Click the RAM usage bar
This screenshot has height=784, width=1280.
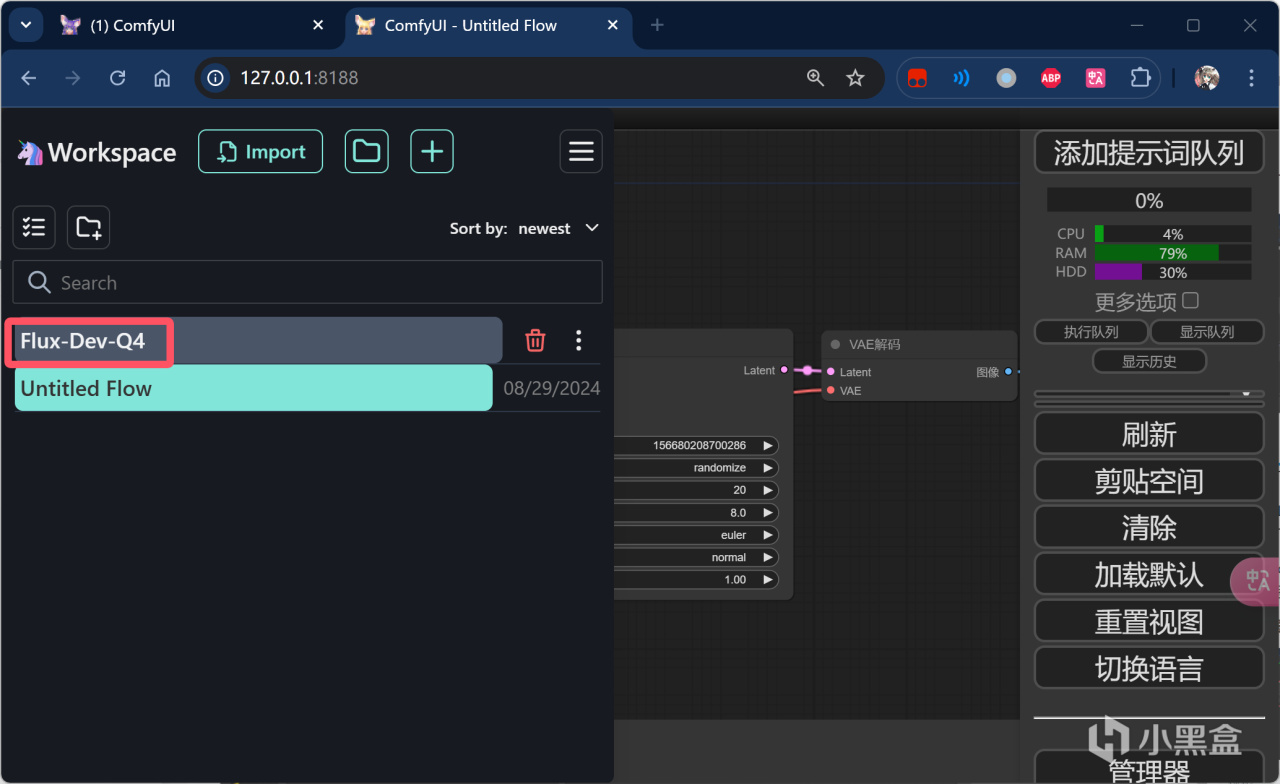(x=1173, y=253)
